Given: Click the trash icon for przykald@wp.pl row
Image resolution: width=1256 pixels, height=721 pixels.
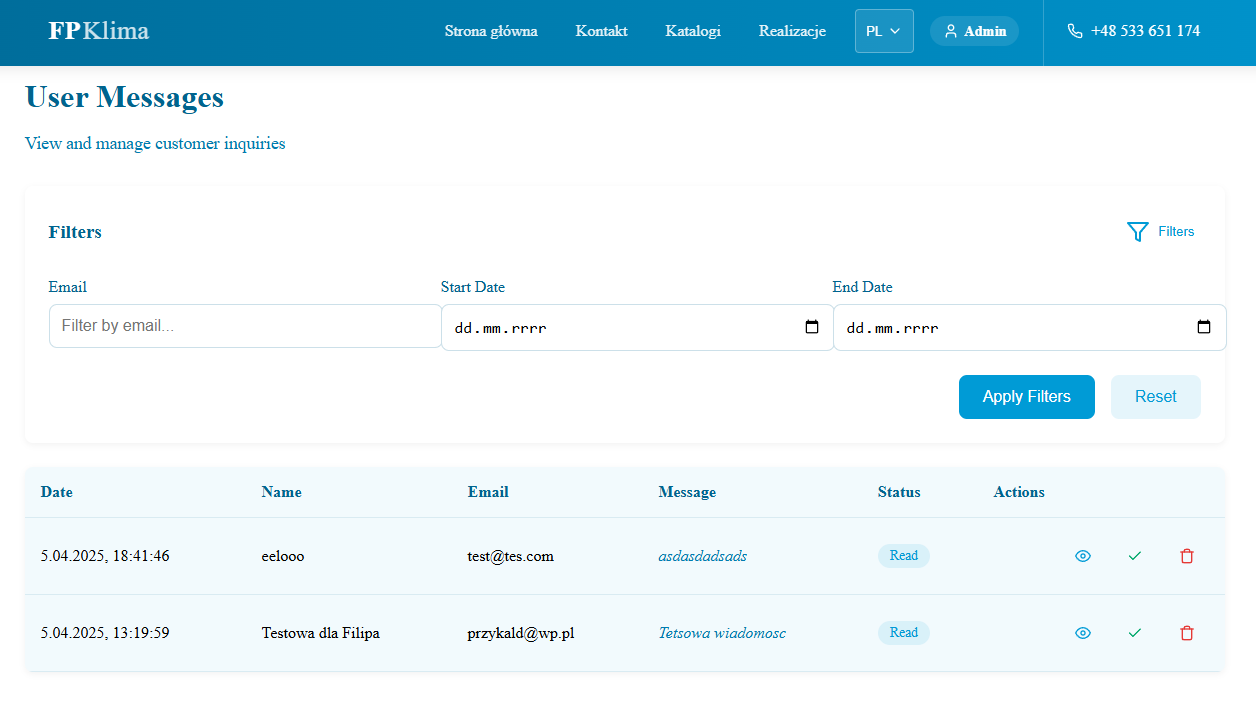Looking at the screenshot, I should click(1187, 633).
